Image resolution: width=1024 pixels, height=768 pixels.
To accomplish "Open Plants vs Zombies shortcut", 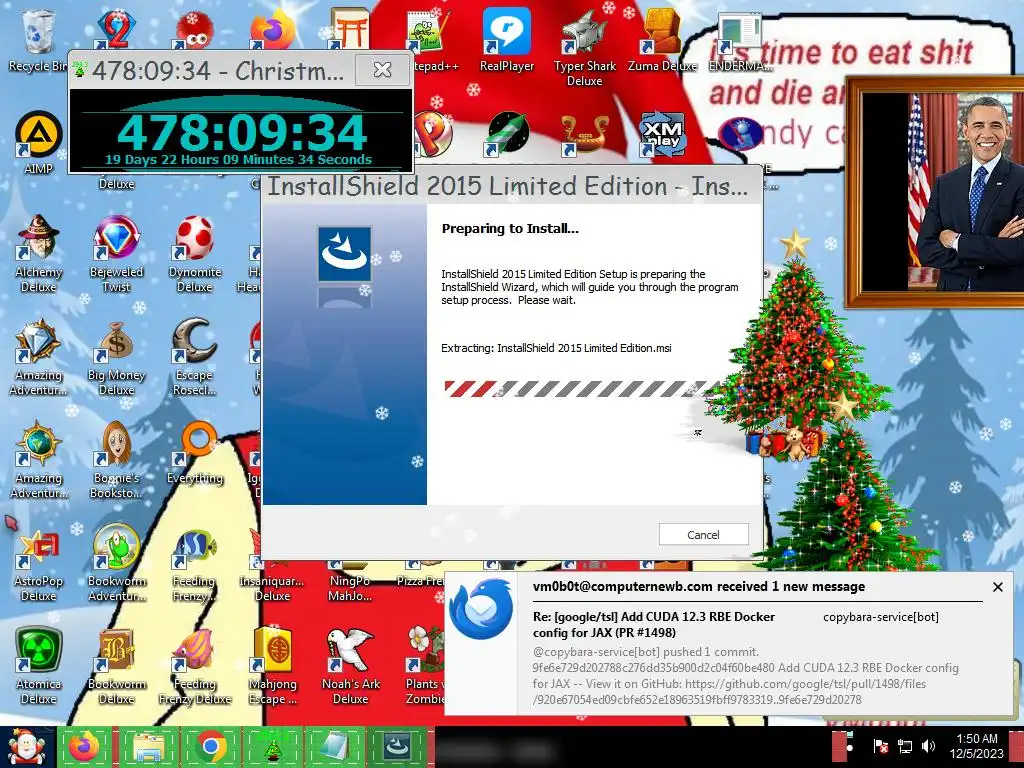I will [423, 666].
